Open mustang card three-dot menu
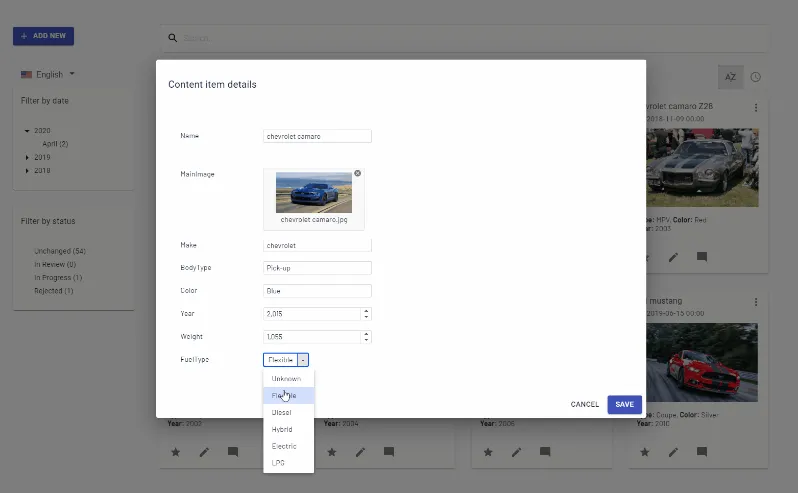Image resolution: width=798 pixels, height=493 pixels. click(756, 302)
